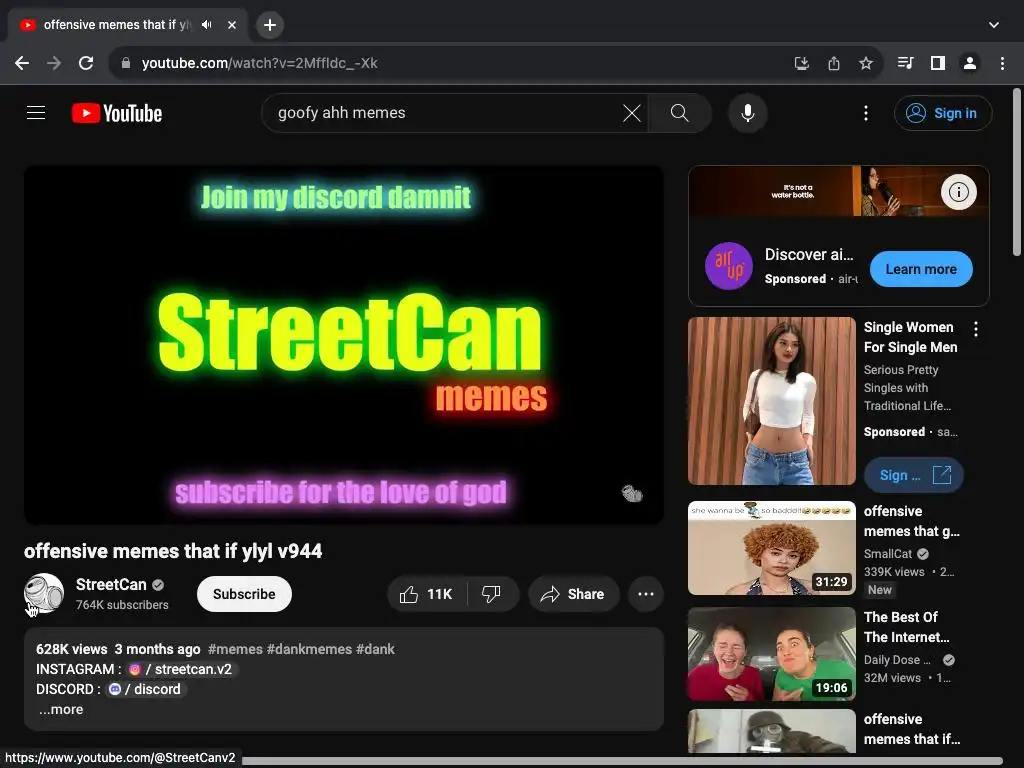Open more actions ellipsis beside Share

[x=646, y=594]
